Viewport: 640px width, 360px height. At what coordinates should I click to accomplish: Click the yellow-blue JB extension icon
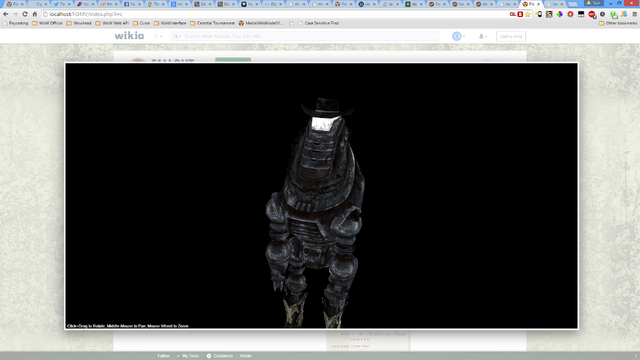pos(624,14)
